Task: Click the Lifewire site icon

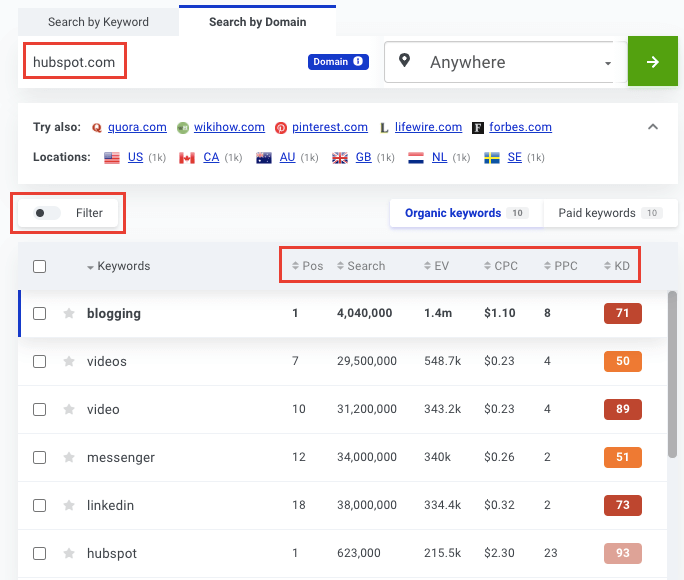Action: click(384, 128)
